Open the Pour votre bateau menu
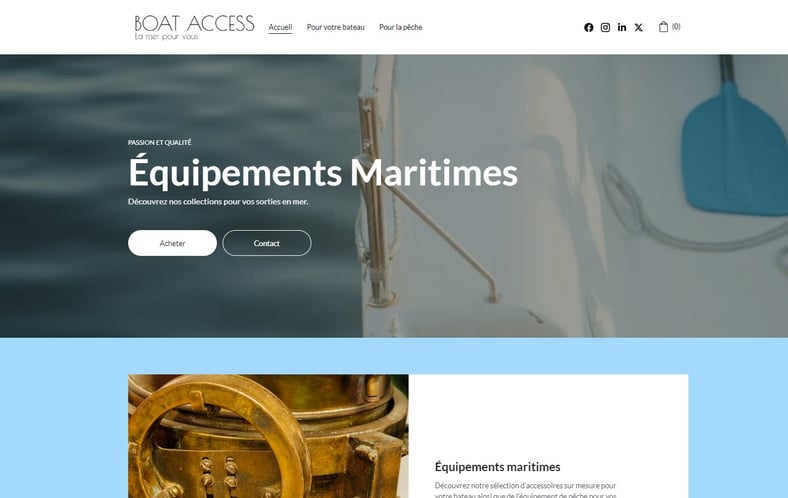Screen dimensions: 788x498 click(336, 27)
